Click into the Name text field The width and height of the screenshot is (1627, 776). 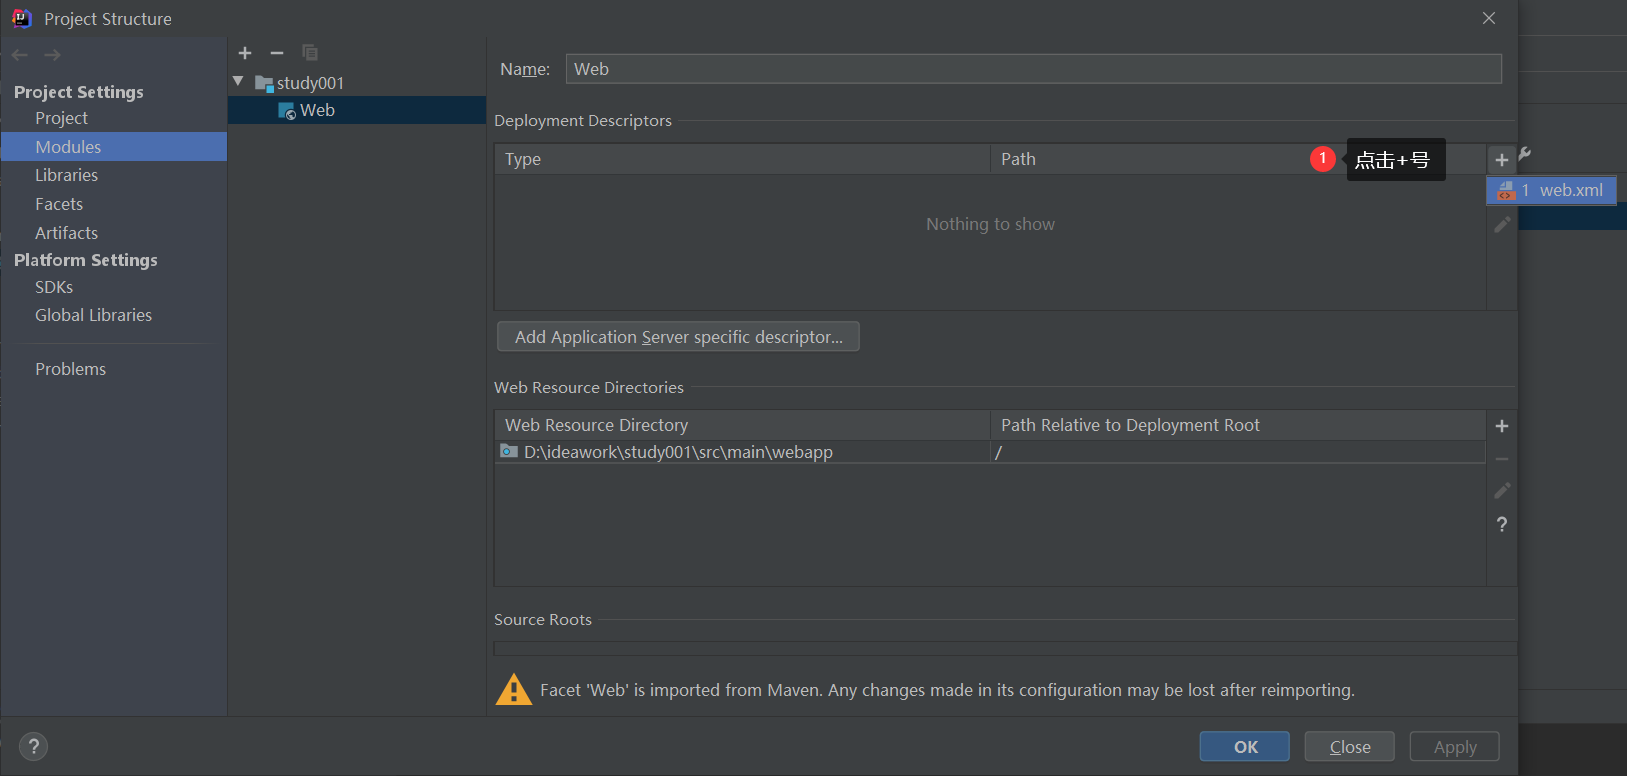coord(1032,69)
